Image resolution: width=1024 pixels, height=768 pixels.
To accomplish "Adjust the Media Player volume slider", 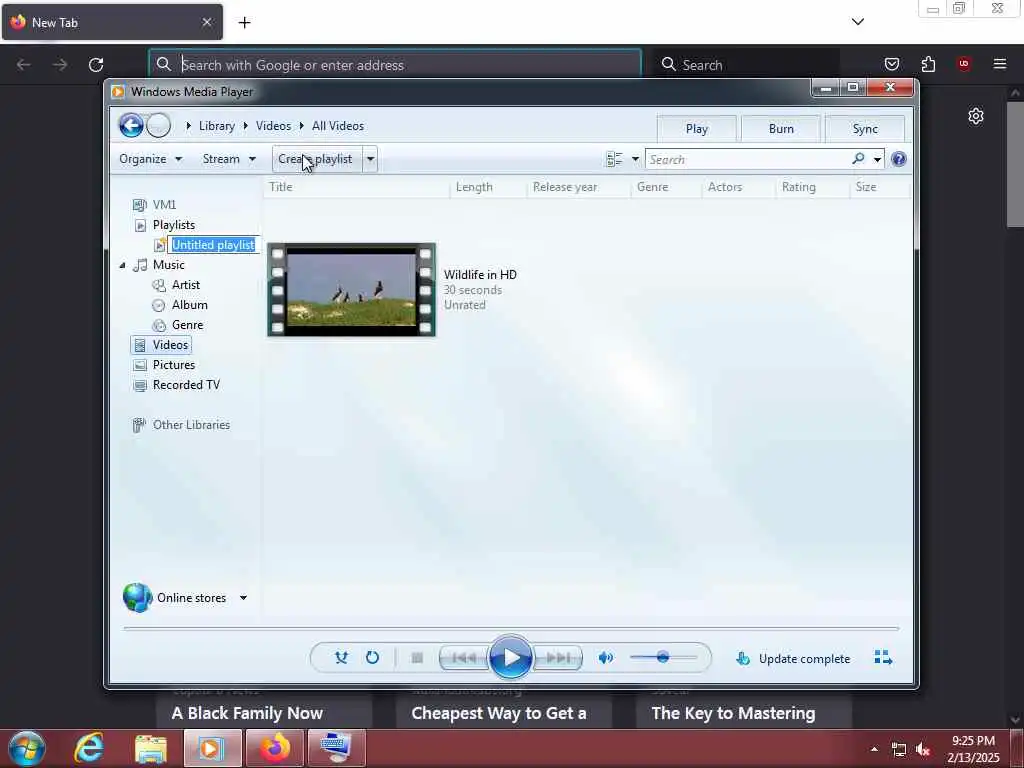I will pos(663,657).
